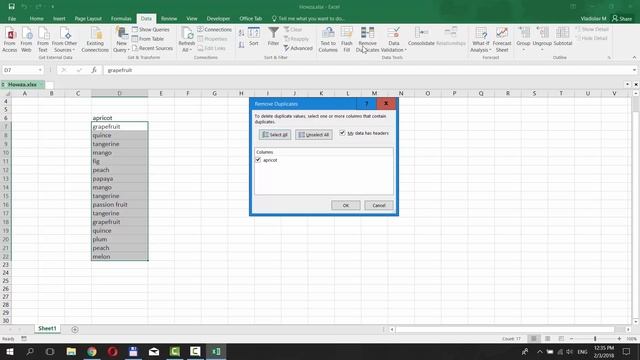Click the Select All button
640x360 pixels.
coord(275,135)
